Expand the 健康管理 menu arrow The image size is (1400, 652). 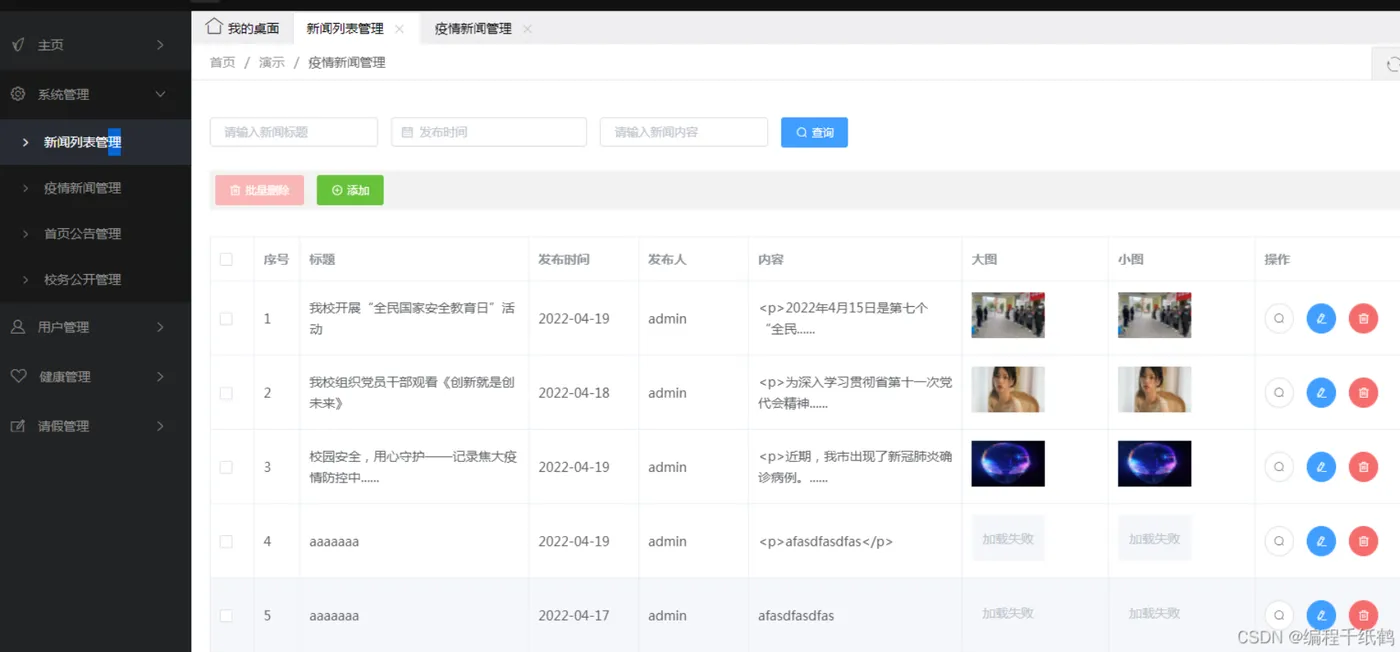pos(160,376)
